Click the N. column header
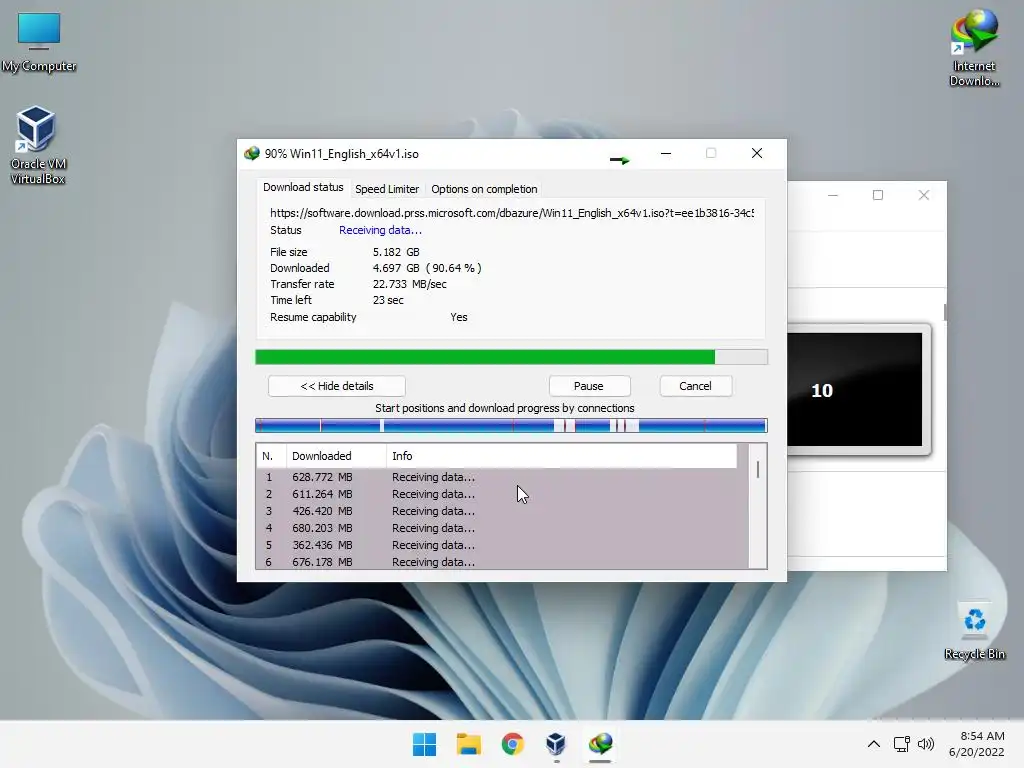This screenshot has height=768, width=1024. [x=270, y=456]
